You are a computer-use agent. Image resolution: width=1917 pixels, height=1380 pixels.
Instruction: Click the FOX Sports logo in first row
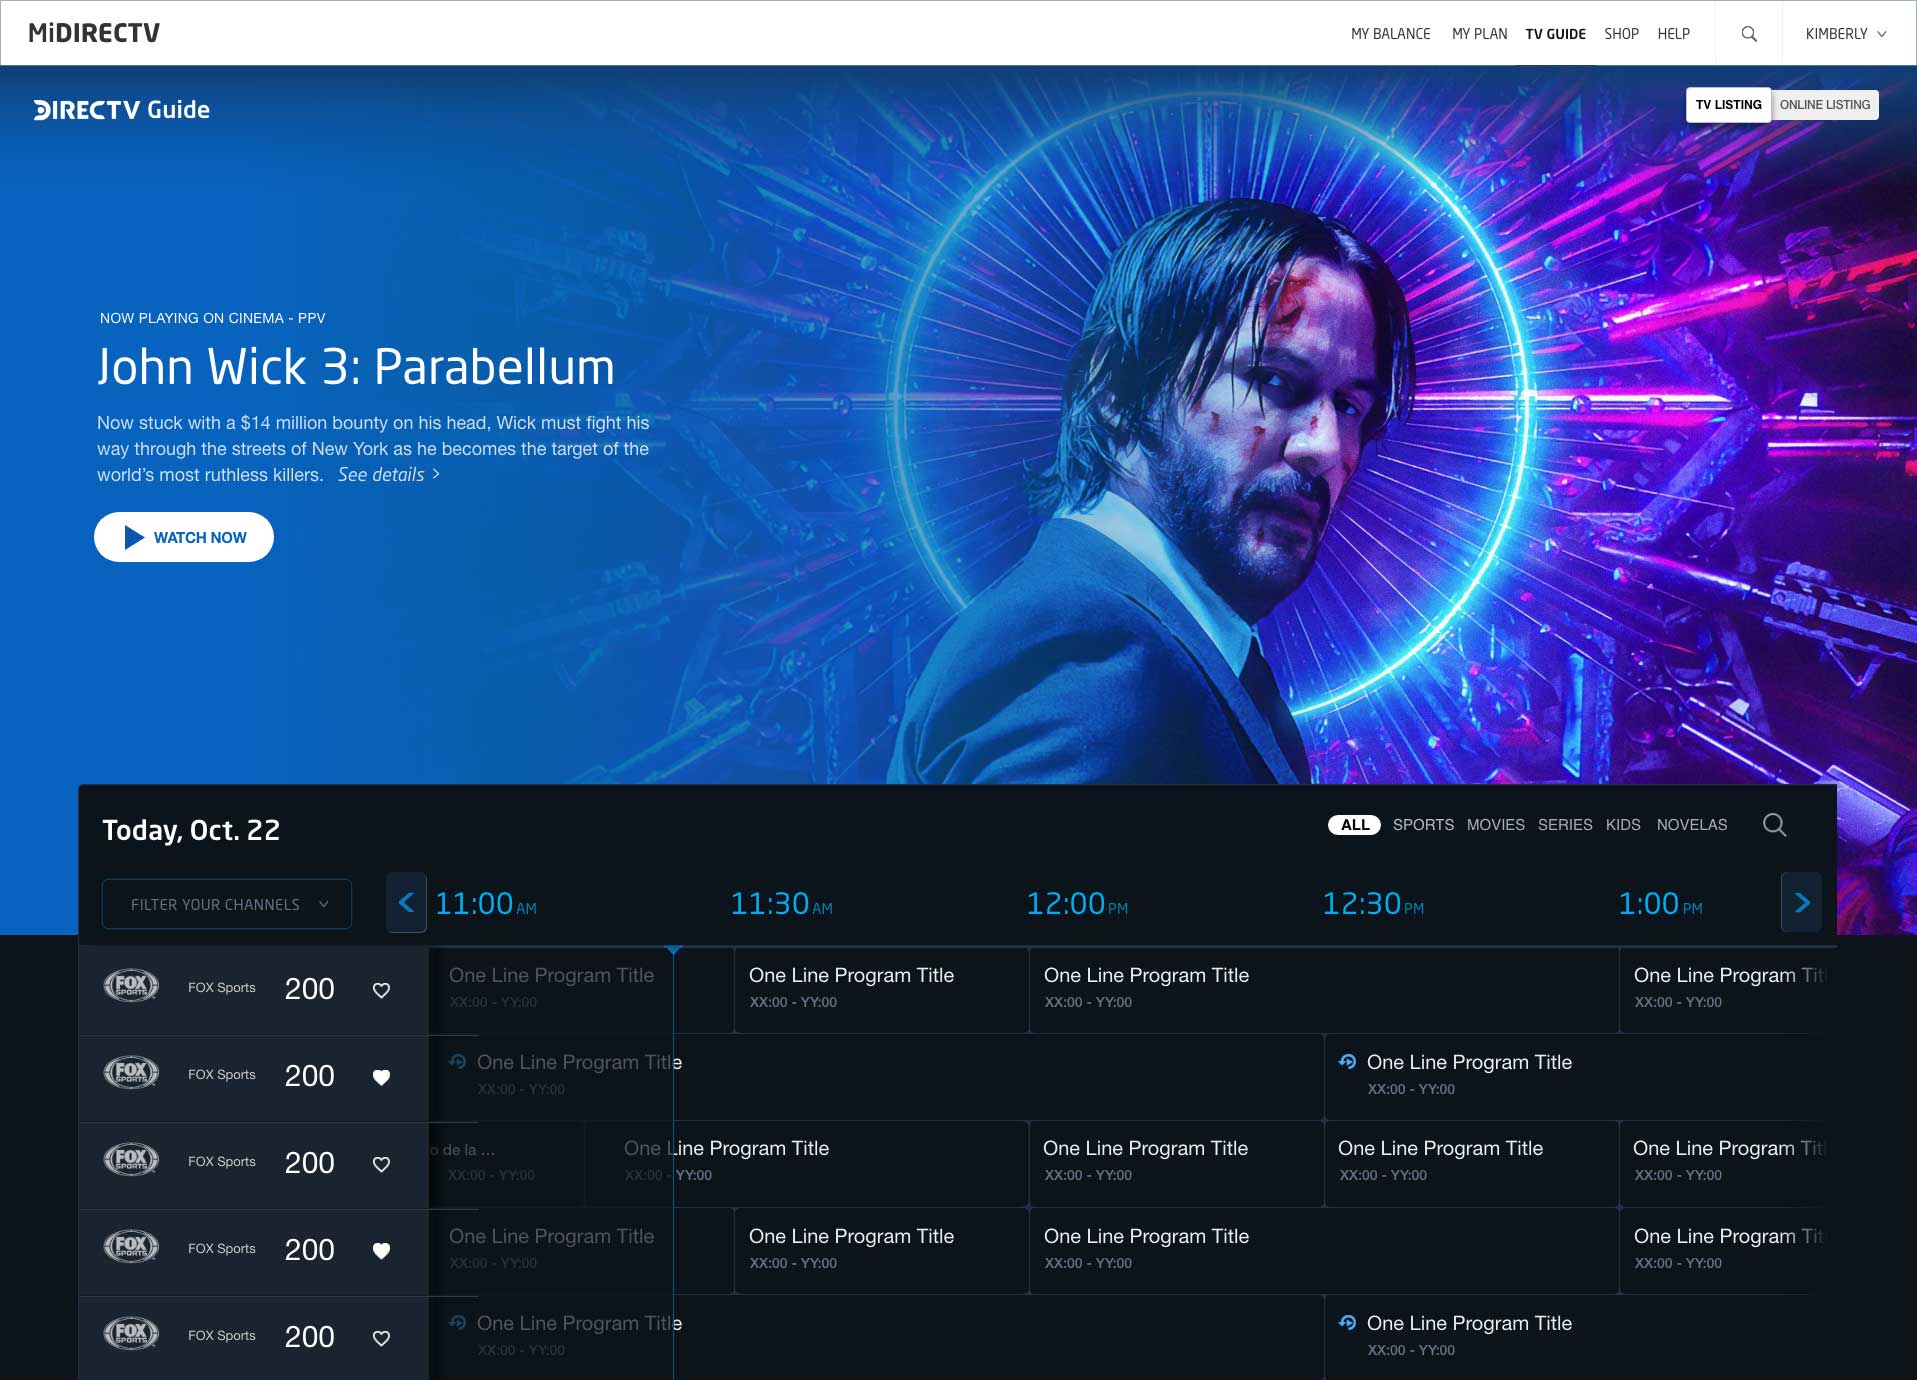click(x=131, y=987)
